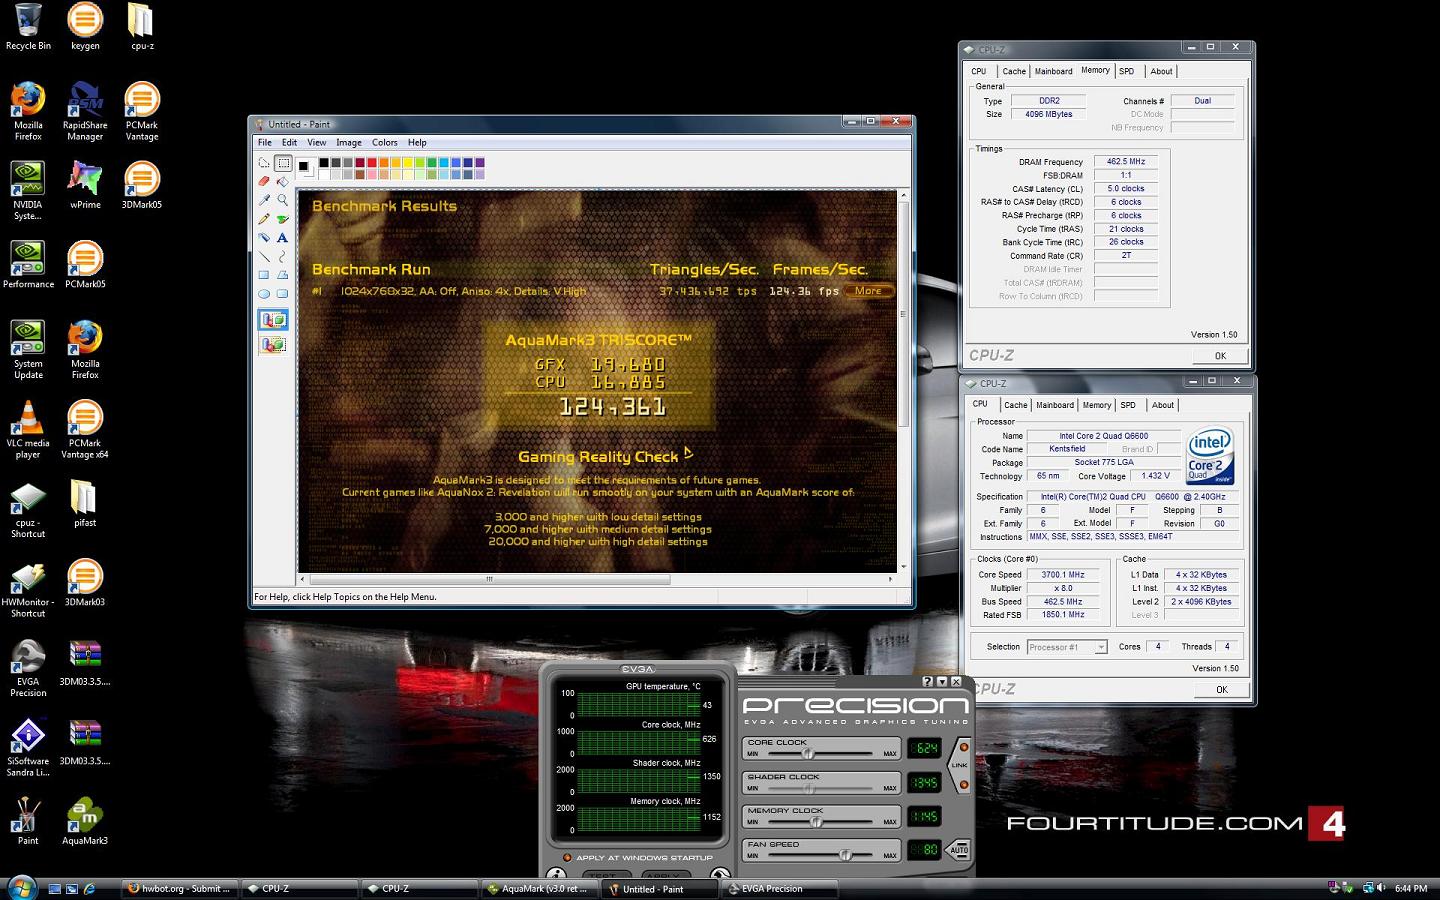The width and height of the screenshot is (1440, 900).
Task: Choose the straight Line tool
Action: [264, 256]
